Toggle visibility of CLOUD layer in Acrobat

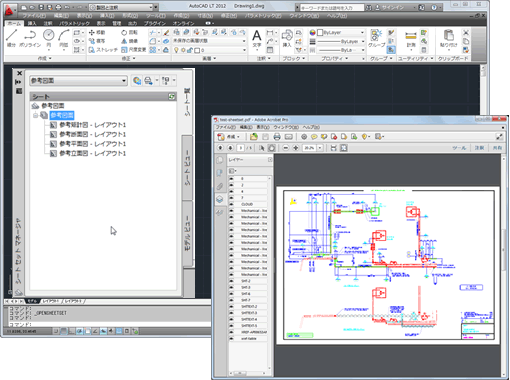click(x=232, y=204)
